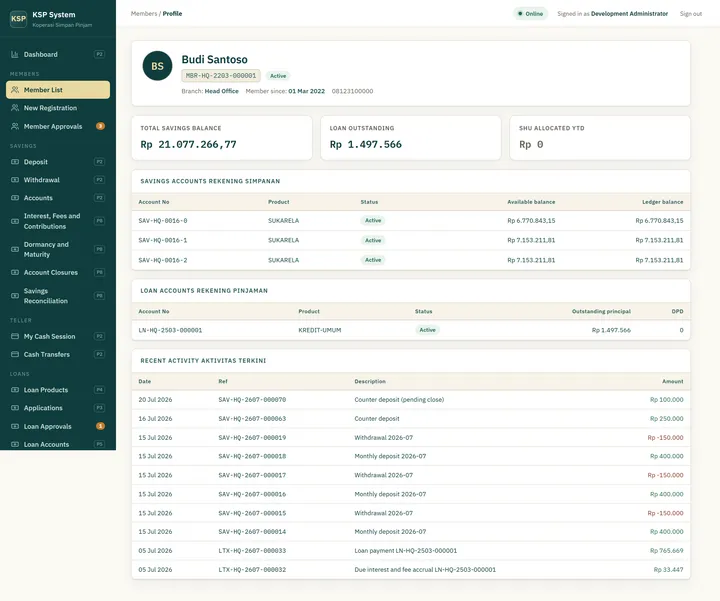Click the Member Approvals orange count badge
The height and width of the screenshot is (601, 720).
[100, 126]
